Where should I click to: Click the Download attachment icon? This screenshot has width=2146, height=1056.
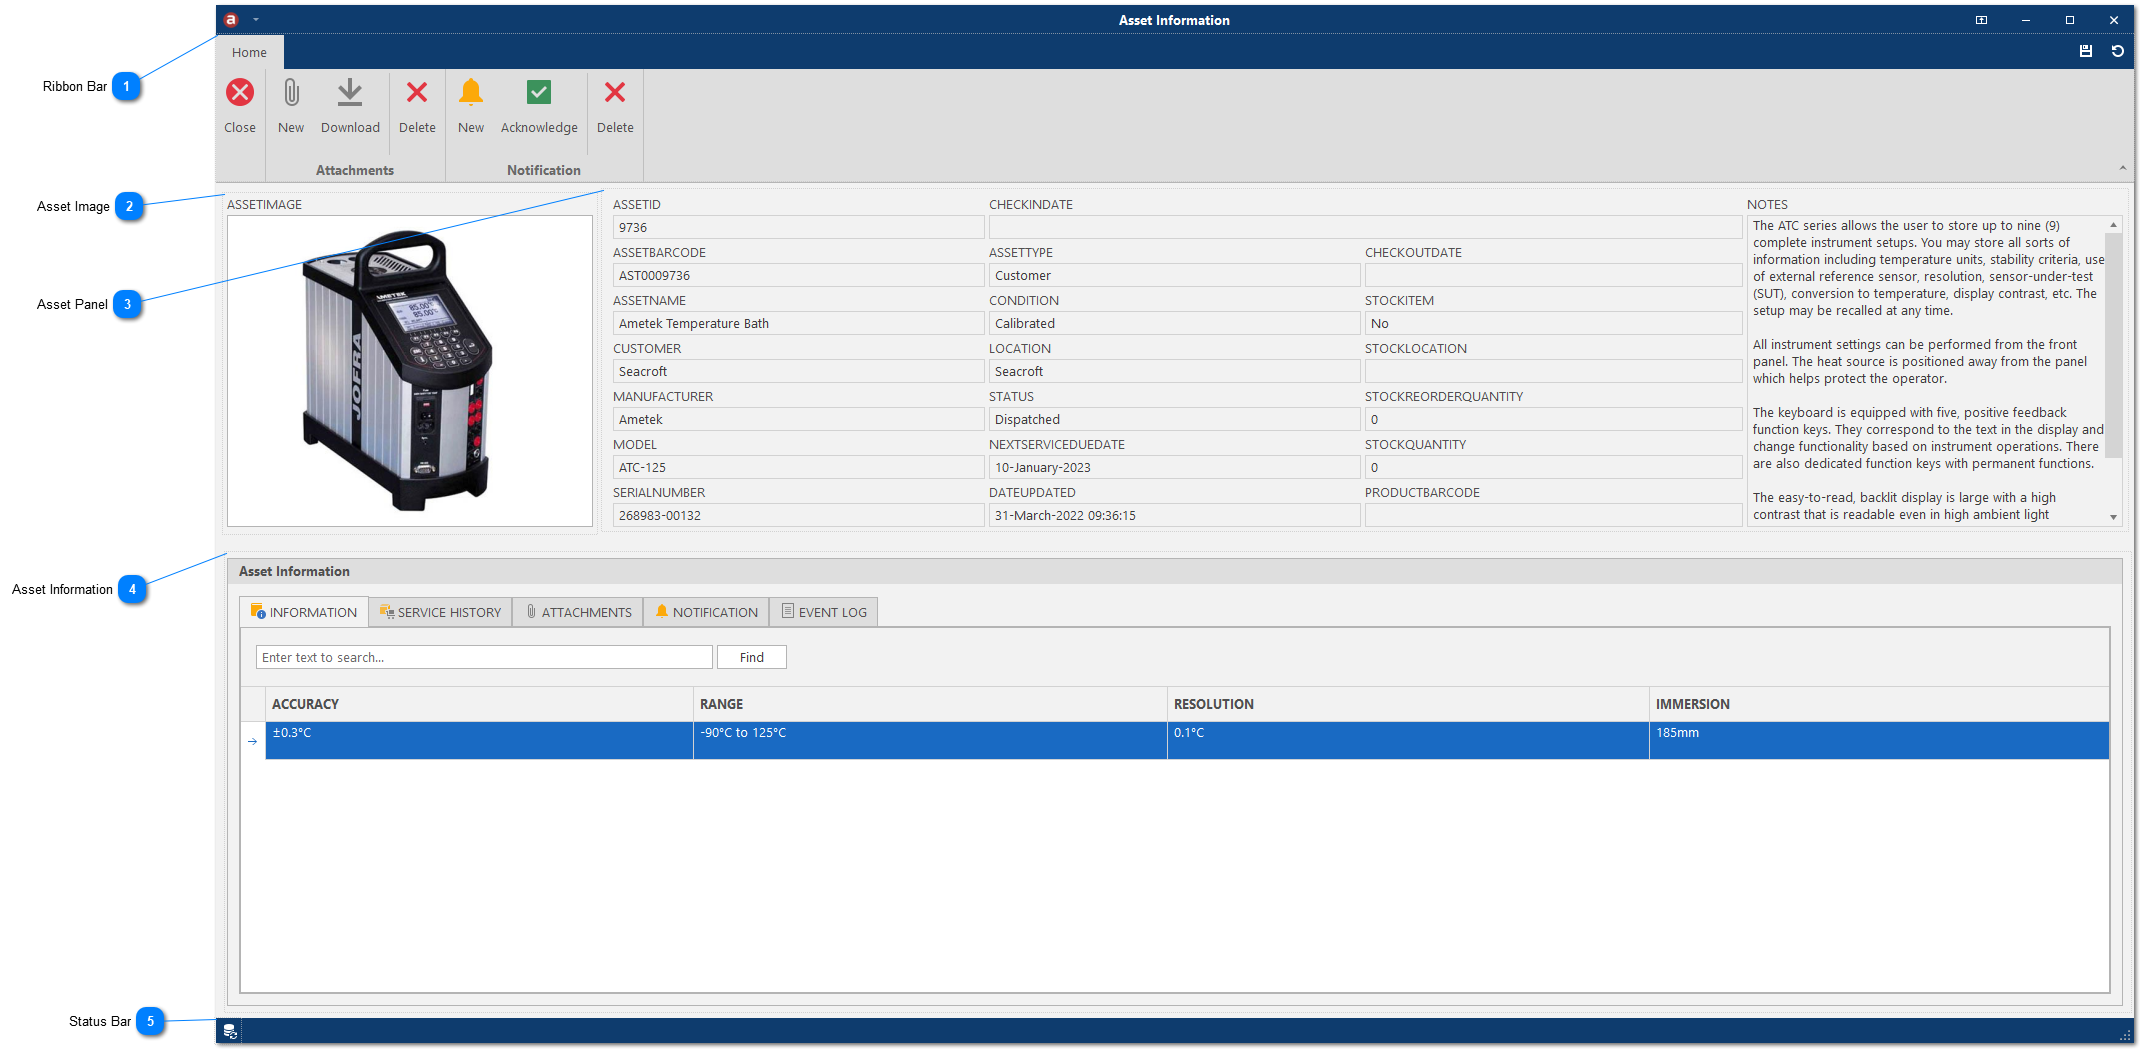[350, 93]
